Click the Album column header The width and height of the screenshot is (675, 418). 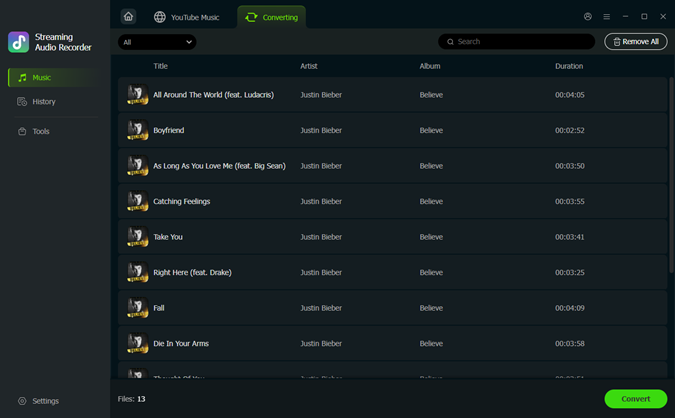(x=430, y=66)
